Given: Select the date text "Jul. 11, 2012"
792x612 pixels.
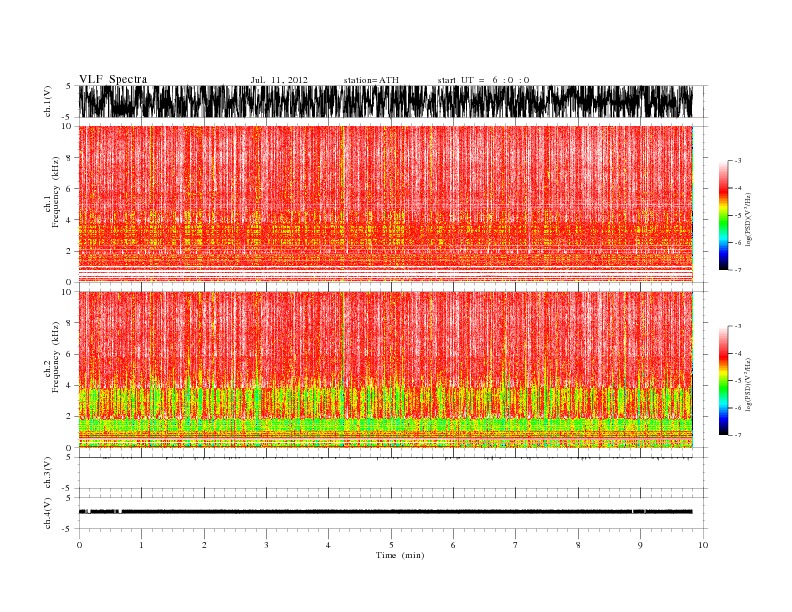Looking at the screenshot, I should [279, 80].
